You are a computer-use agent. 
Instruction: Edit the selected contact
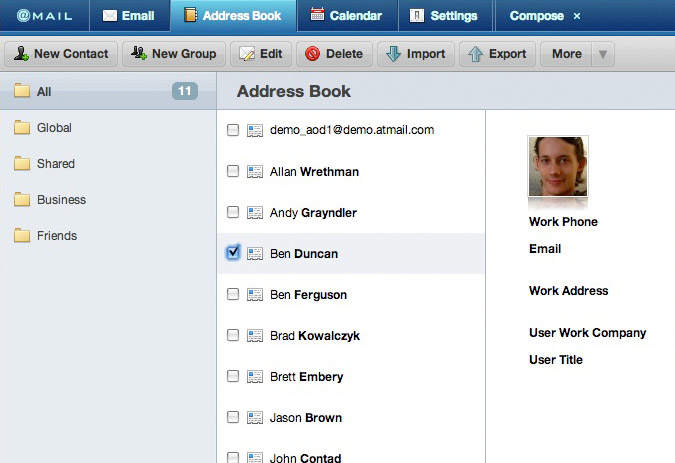pos(261,54)
